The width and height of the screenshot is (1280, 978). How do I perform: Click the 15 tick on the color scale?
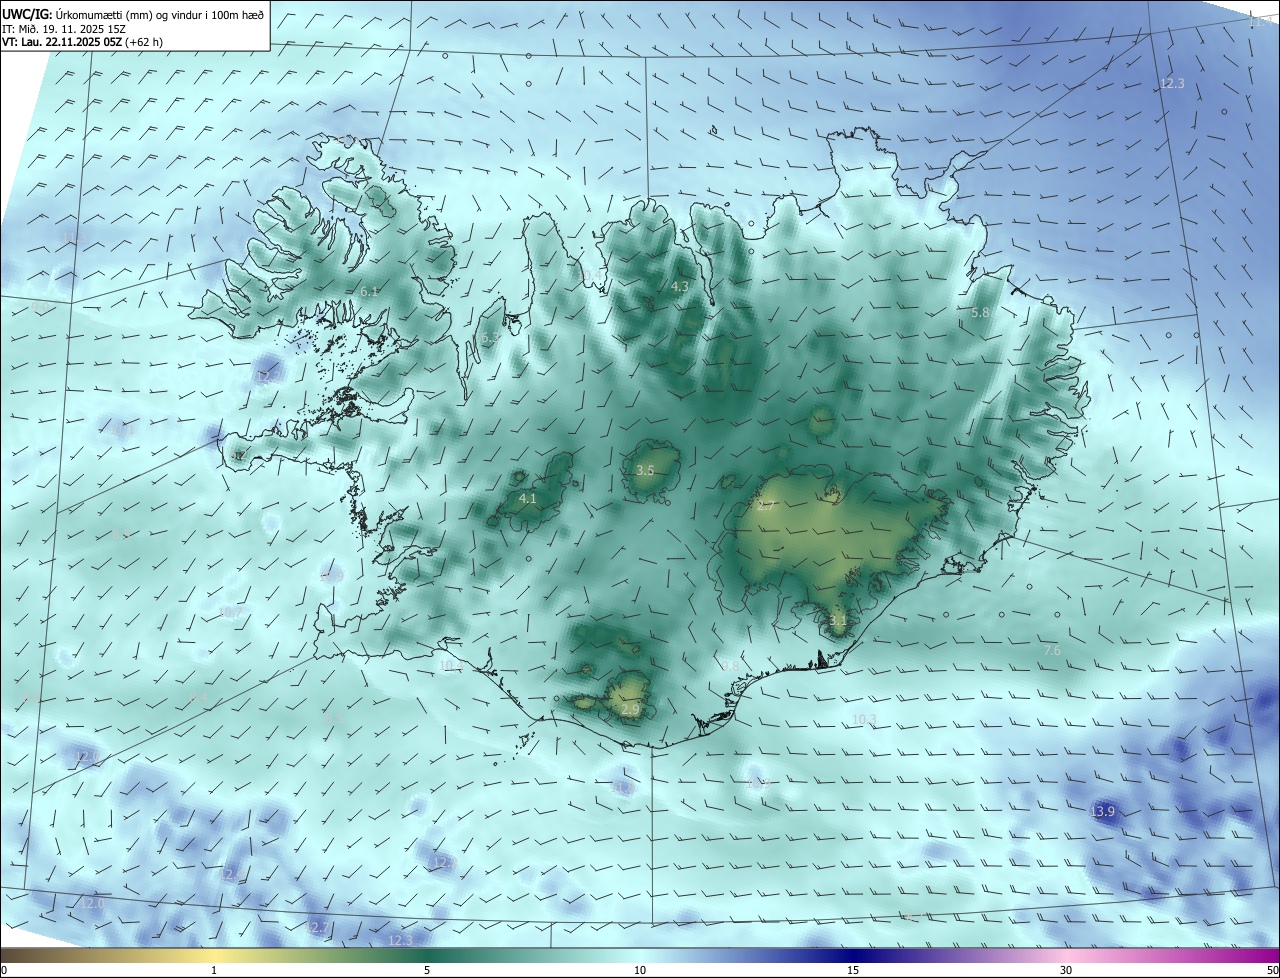853,970
